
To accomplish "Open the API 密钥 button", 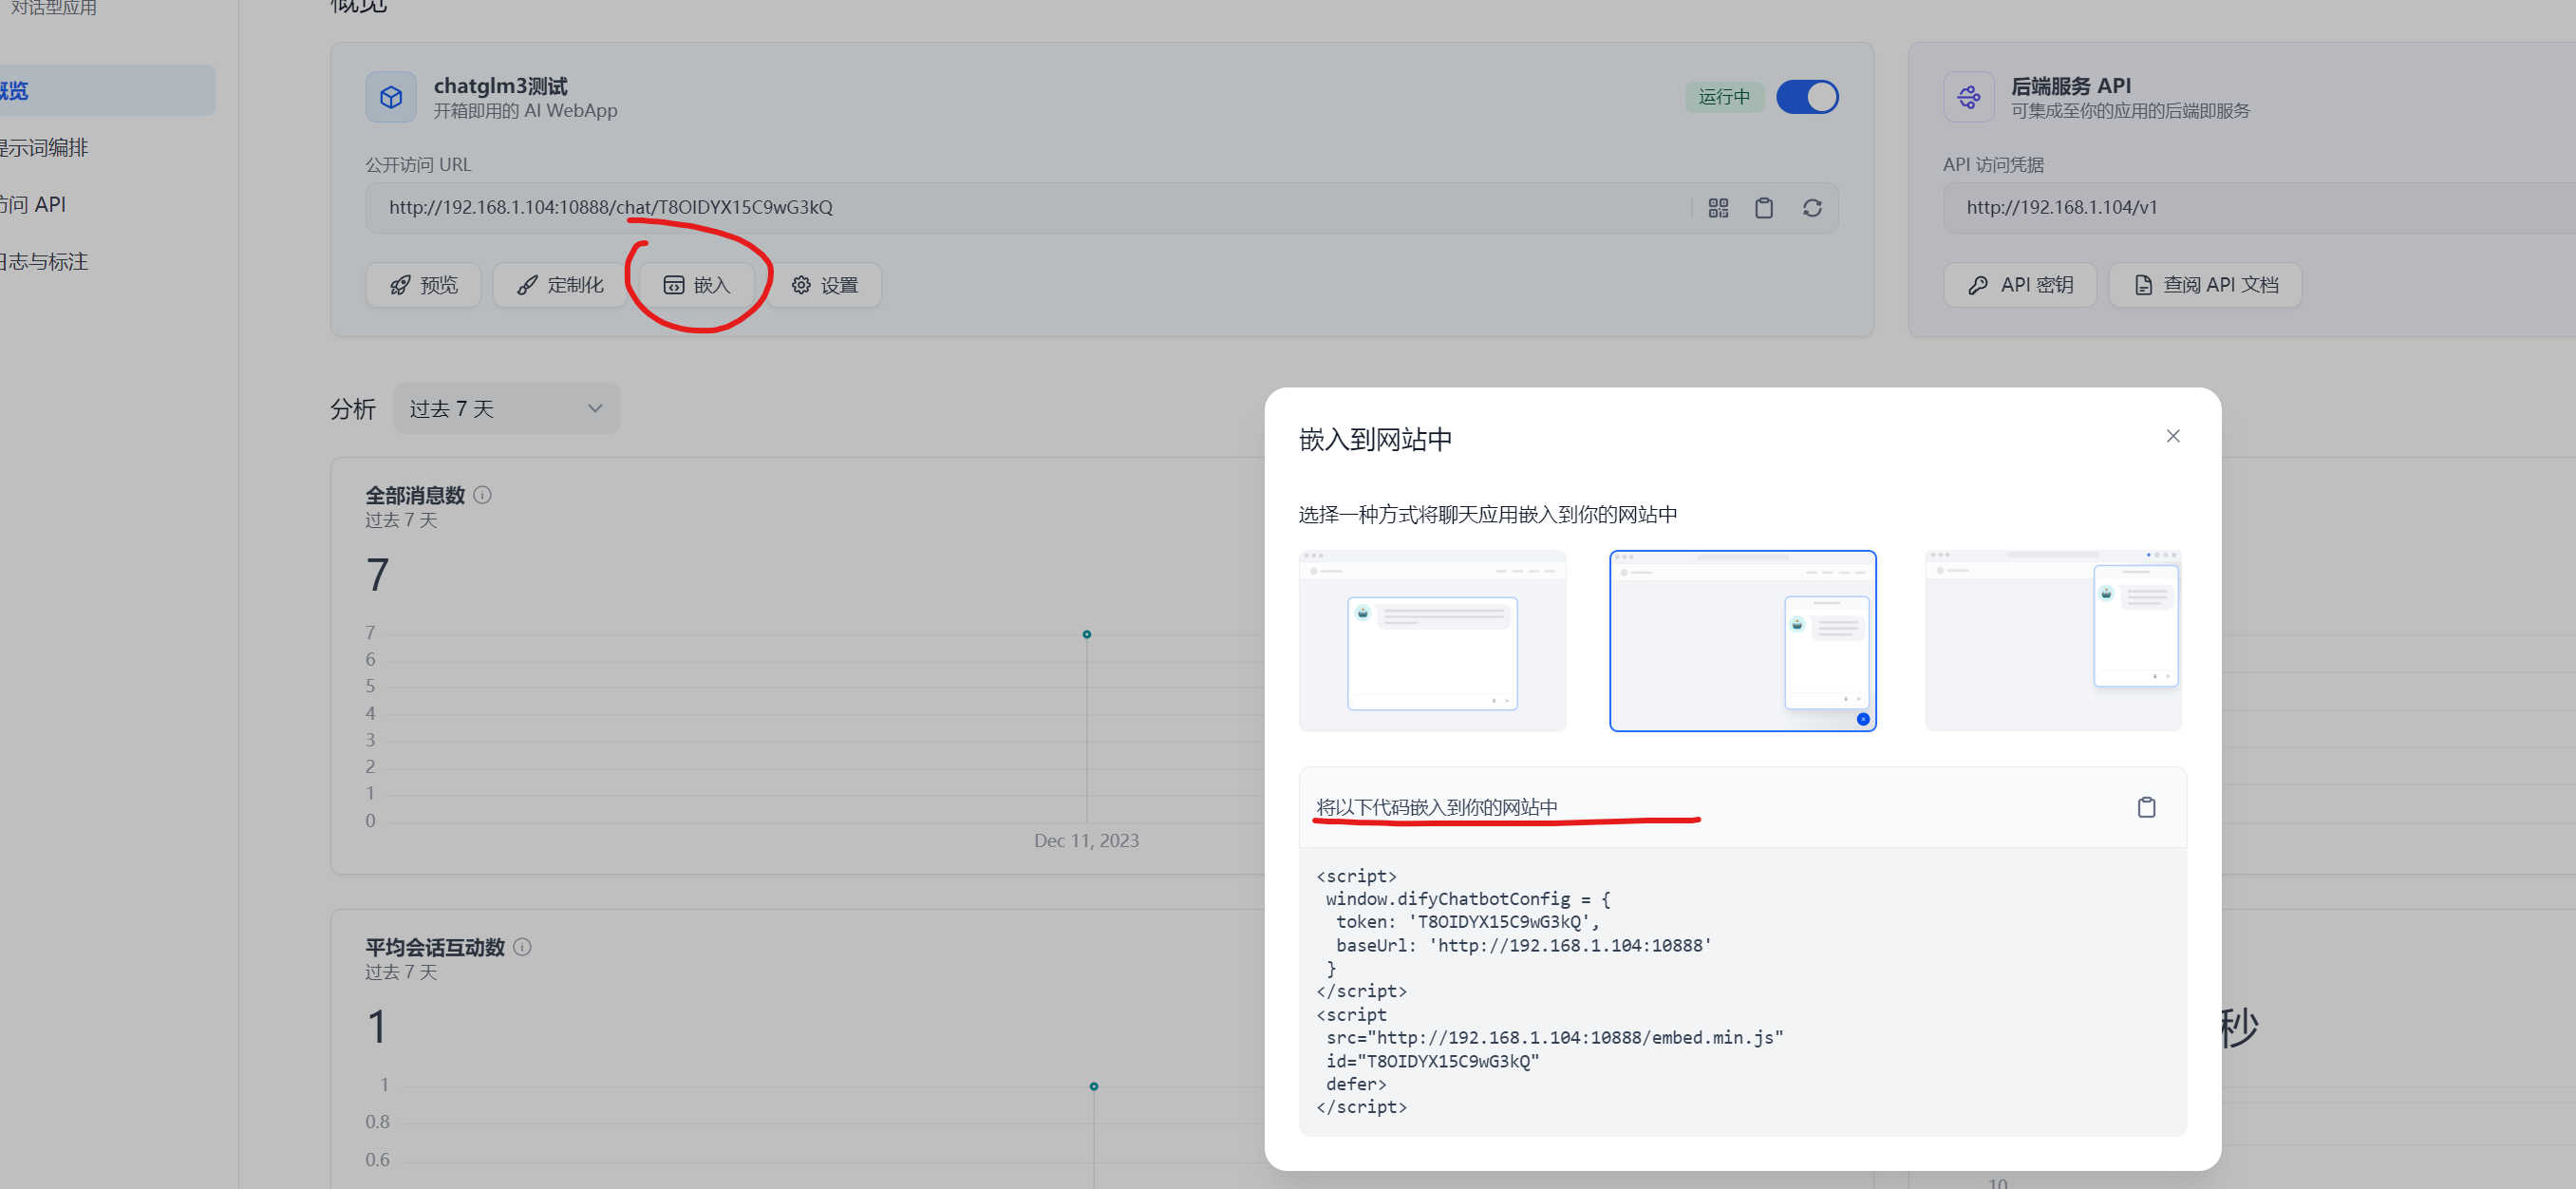I will (x=2020, y=285).
